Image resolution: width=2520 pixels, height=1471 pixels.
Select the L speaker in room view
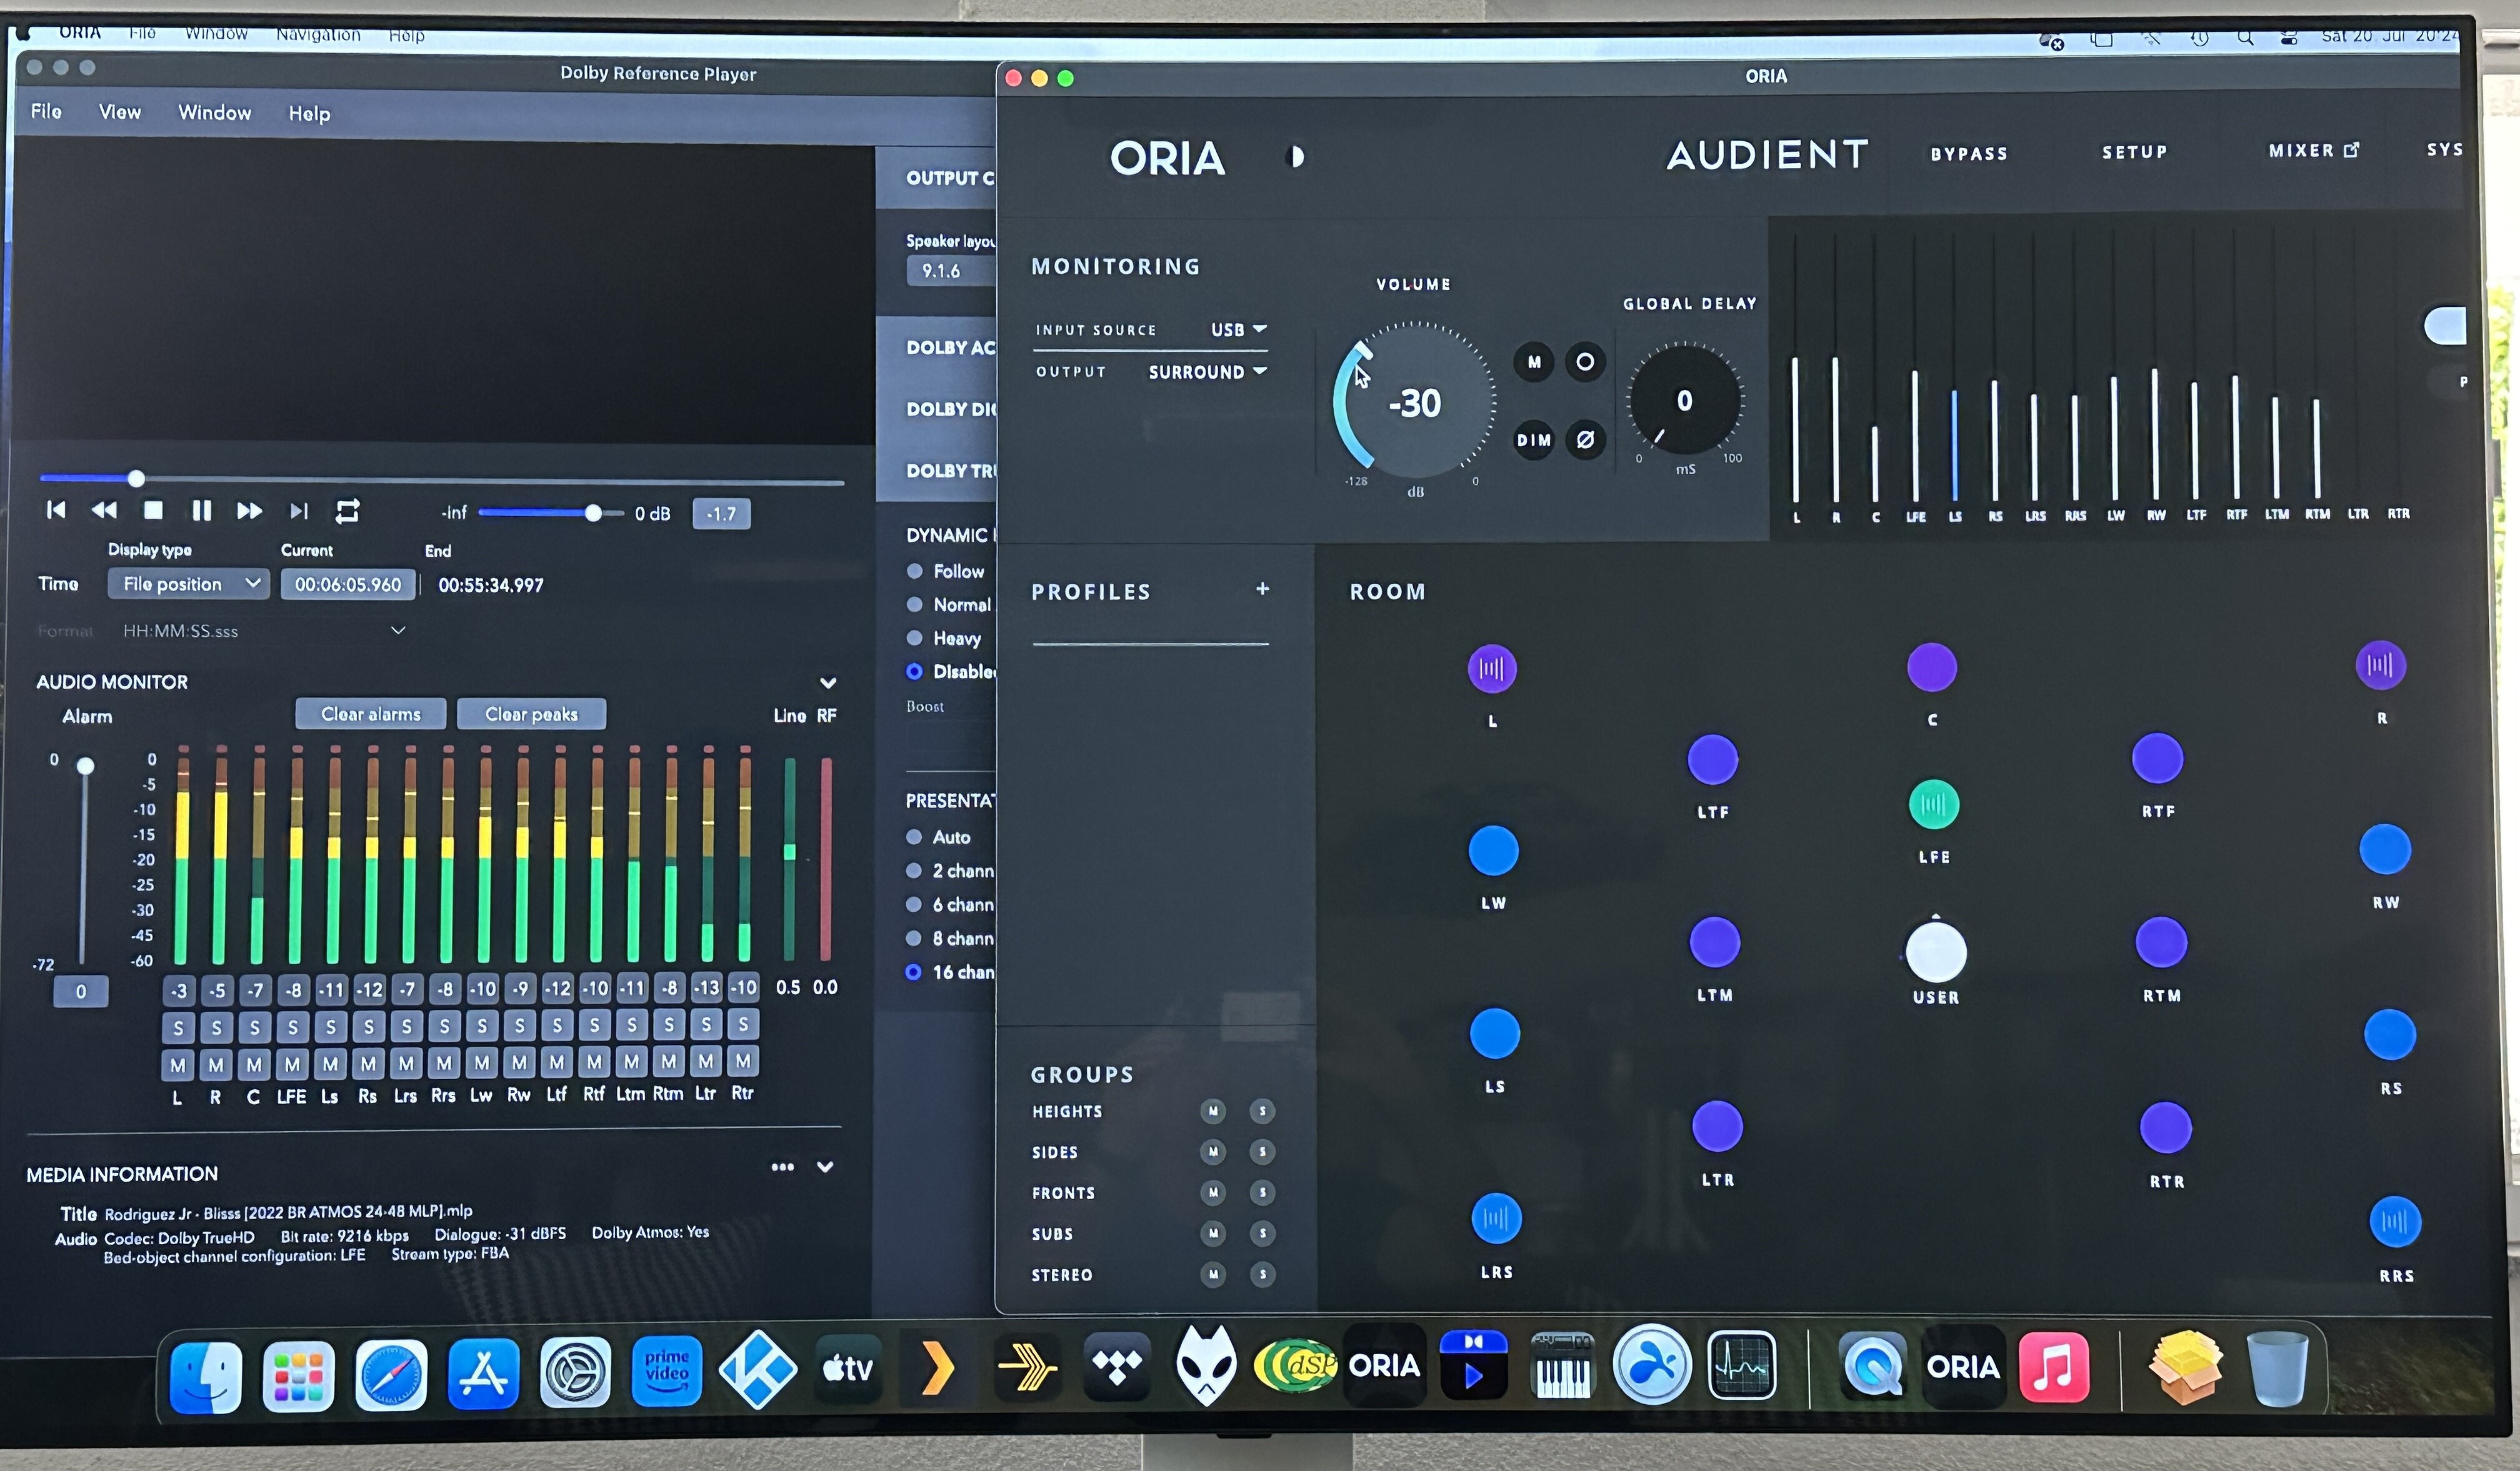pos(1492,668)
